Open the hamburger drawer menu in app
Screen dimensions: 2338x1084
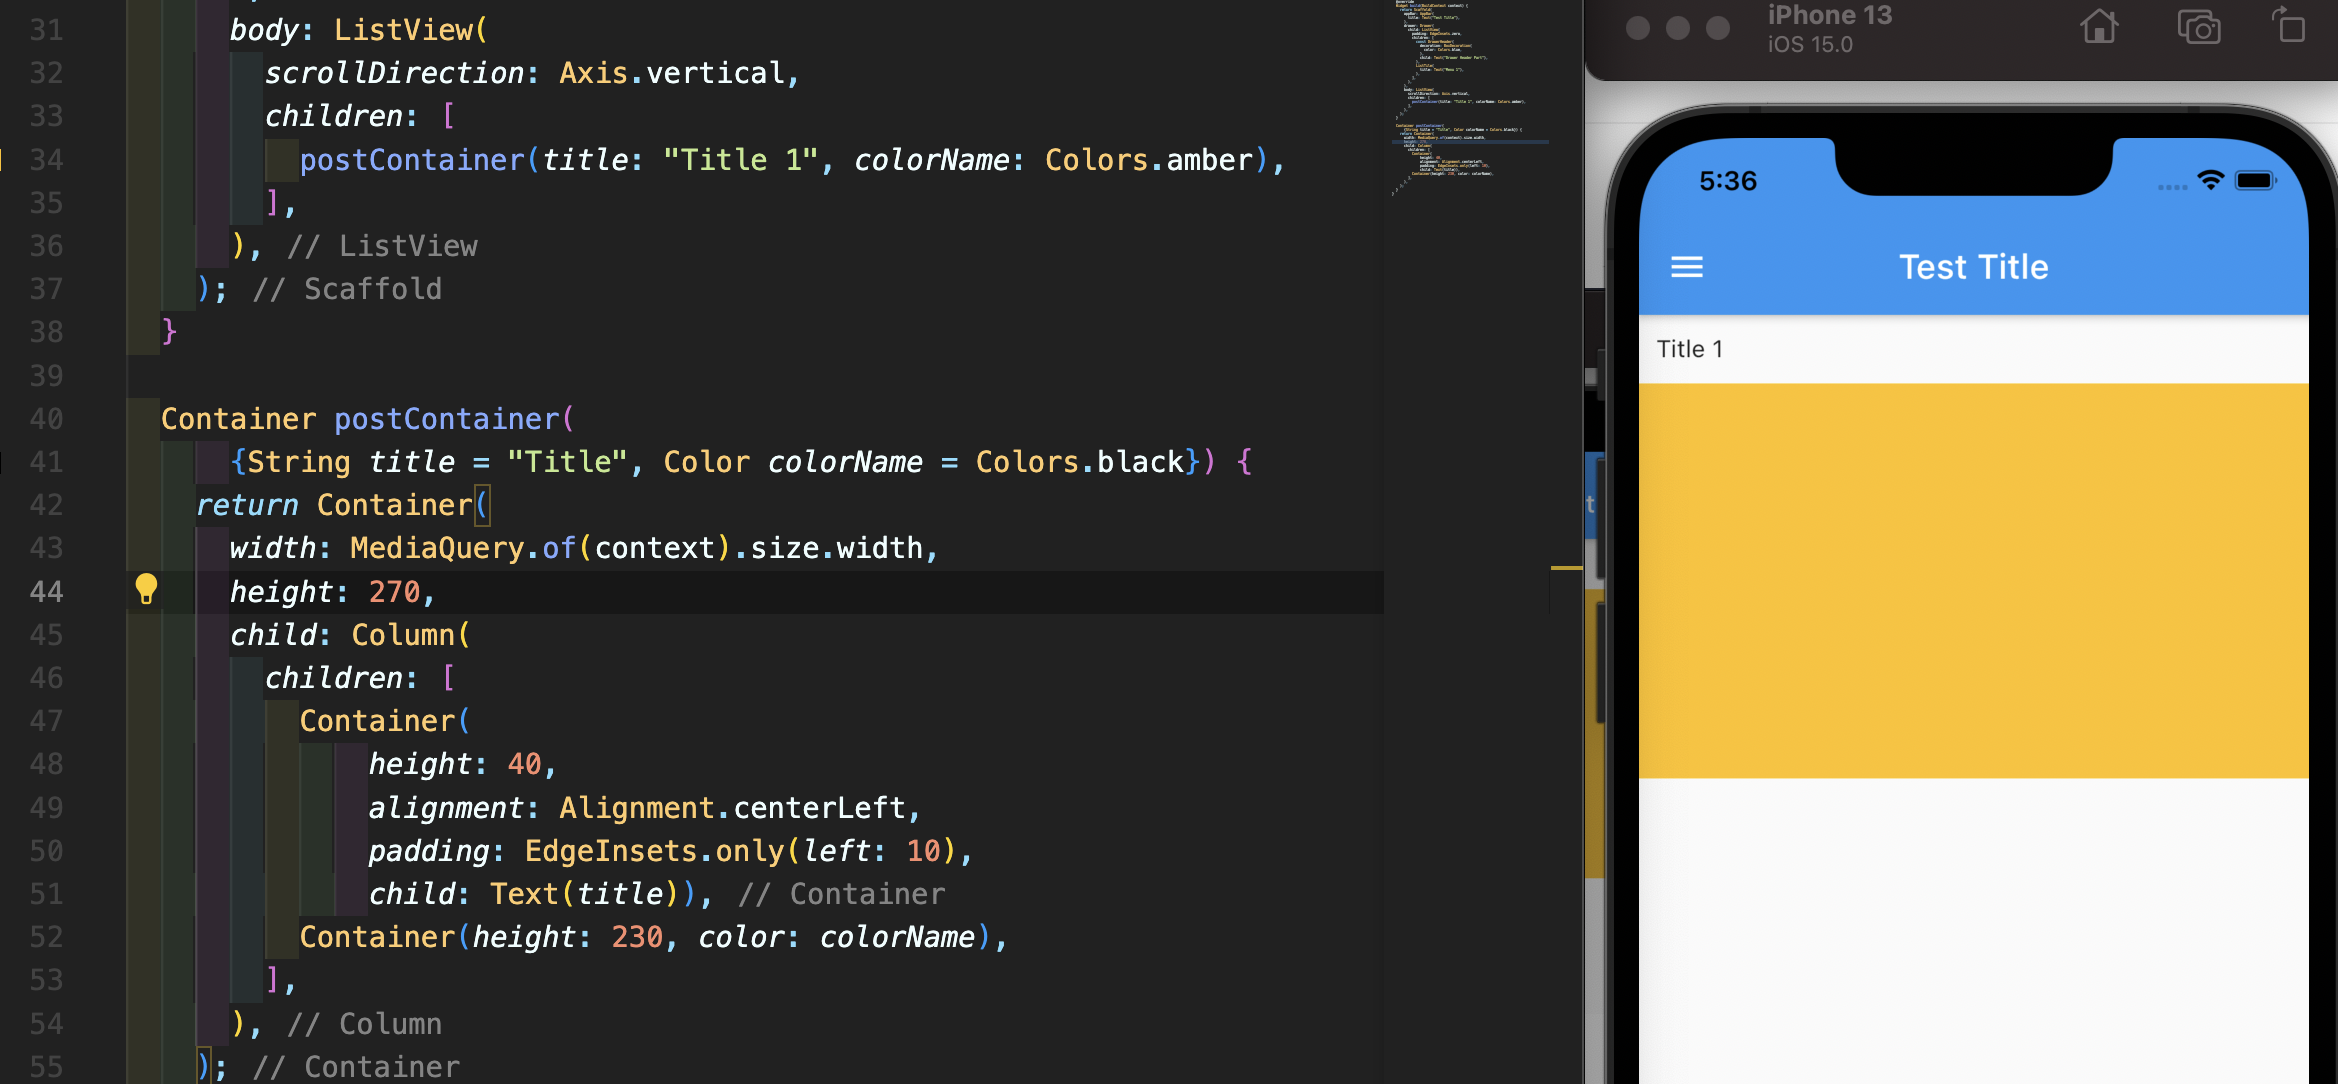coord(1686,267)
